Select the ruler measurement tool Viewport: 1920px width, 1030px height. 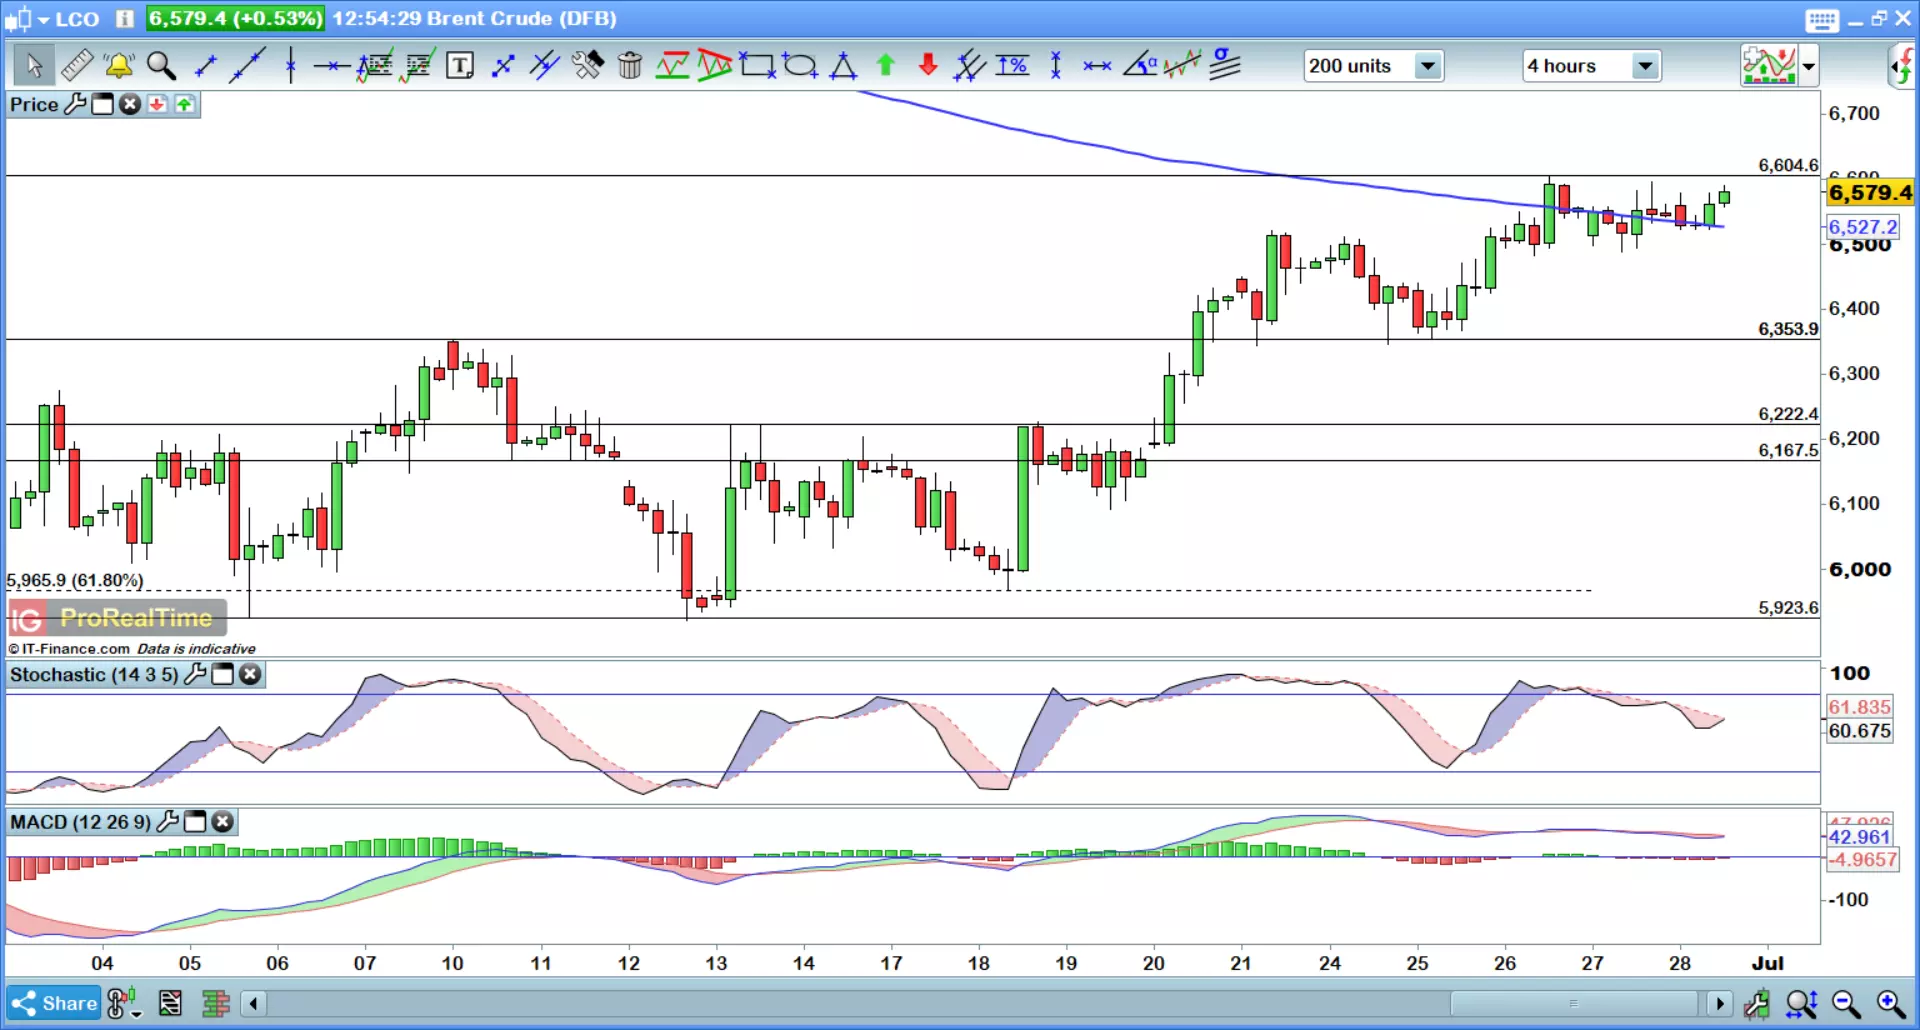[77, 66]
